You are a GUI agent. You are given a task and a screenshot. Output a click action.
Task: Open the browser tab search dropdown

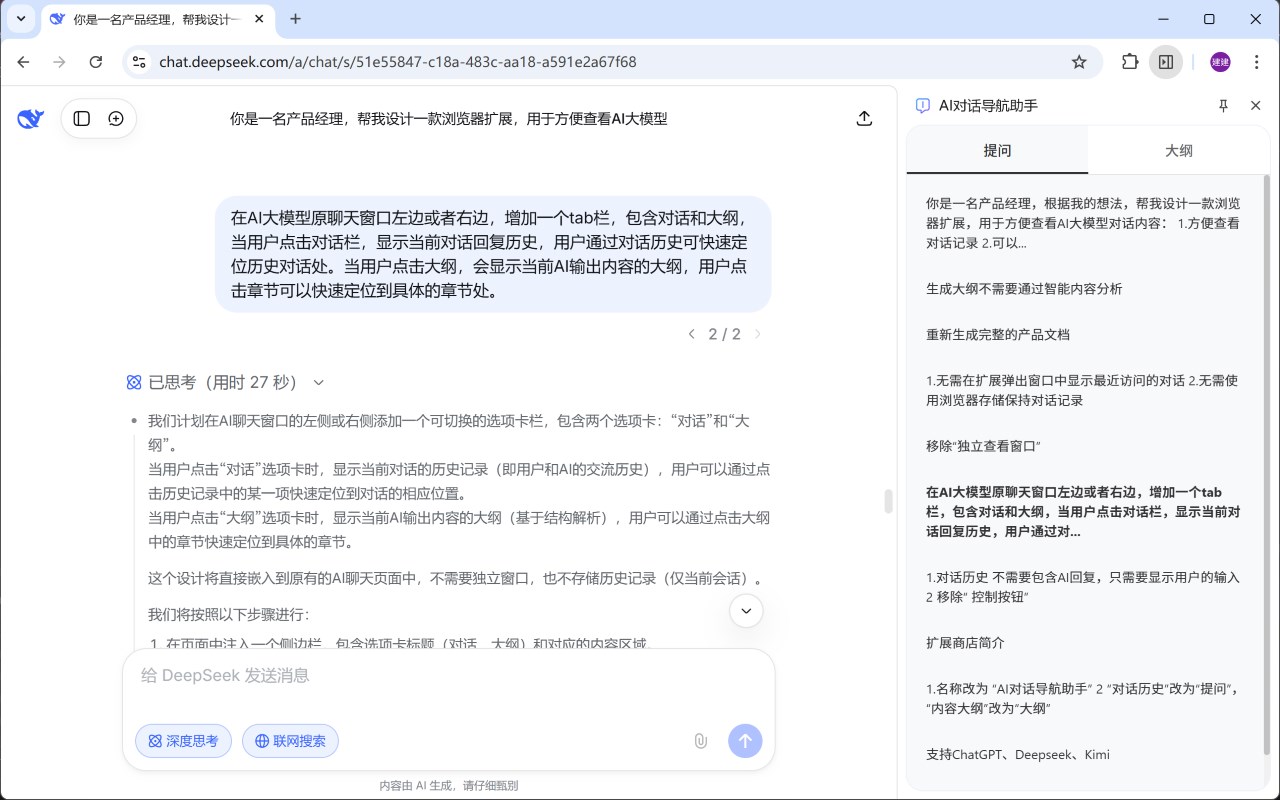tap(20, 19)
